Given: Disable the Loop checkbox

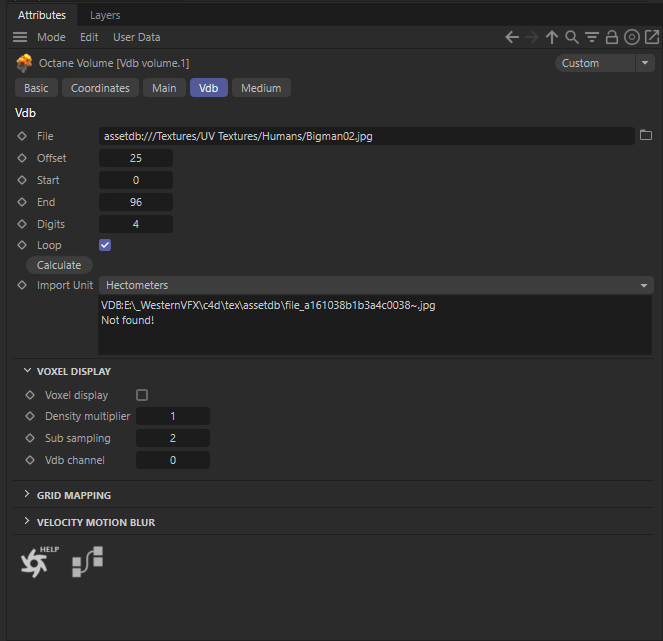Looking at the screenshot, I should 105,245.
